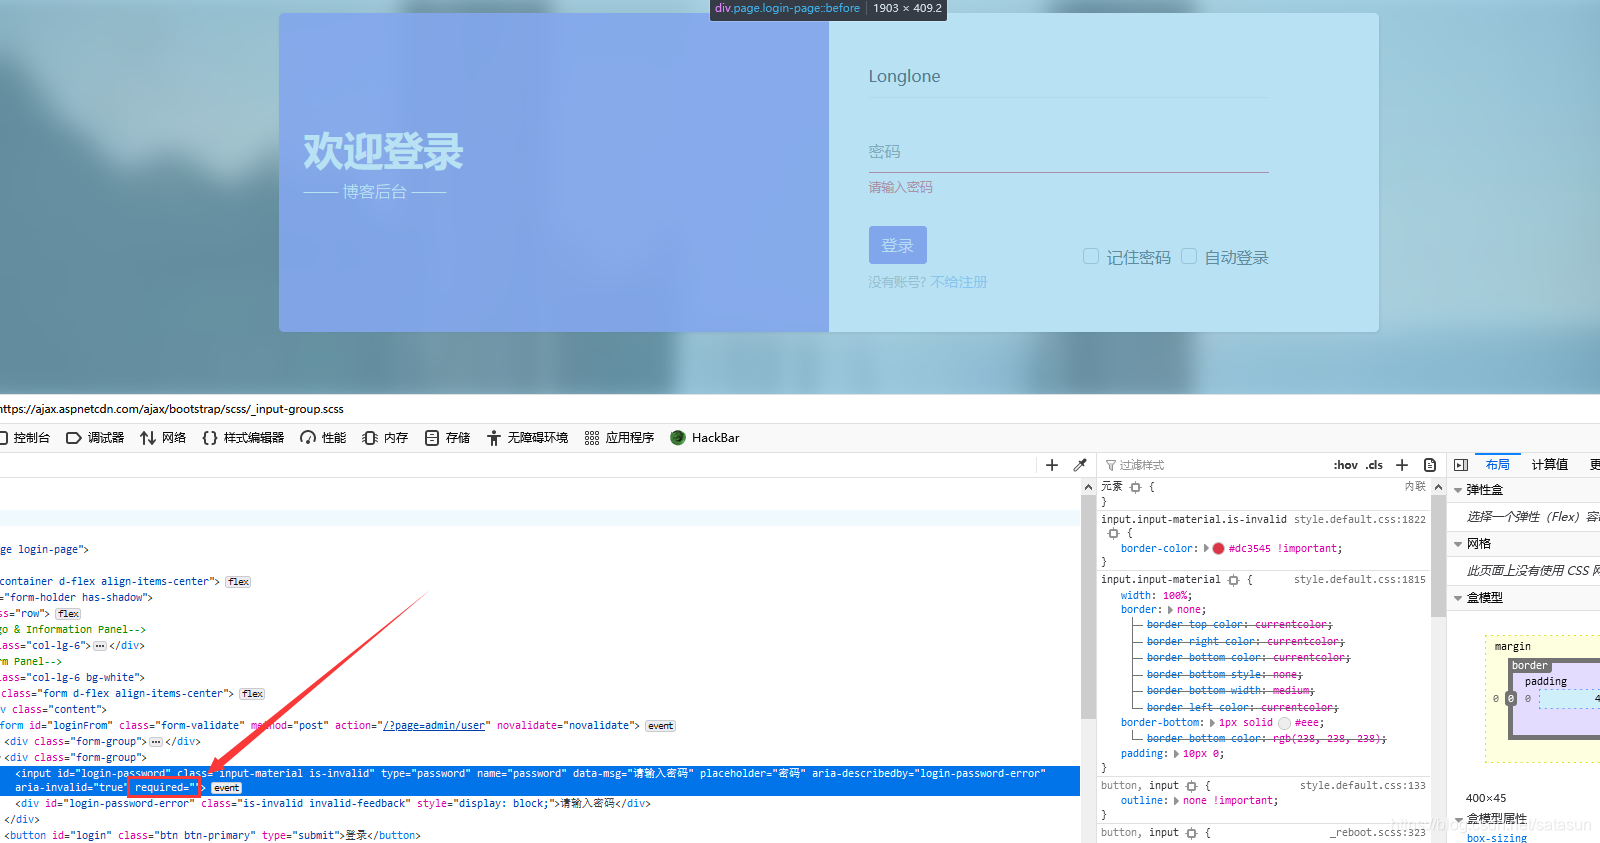Expand the padding shorthand arrow
The height and width of the screenshot is (843, 1600).
point(1177,754)
